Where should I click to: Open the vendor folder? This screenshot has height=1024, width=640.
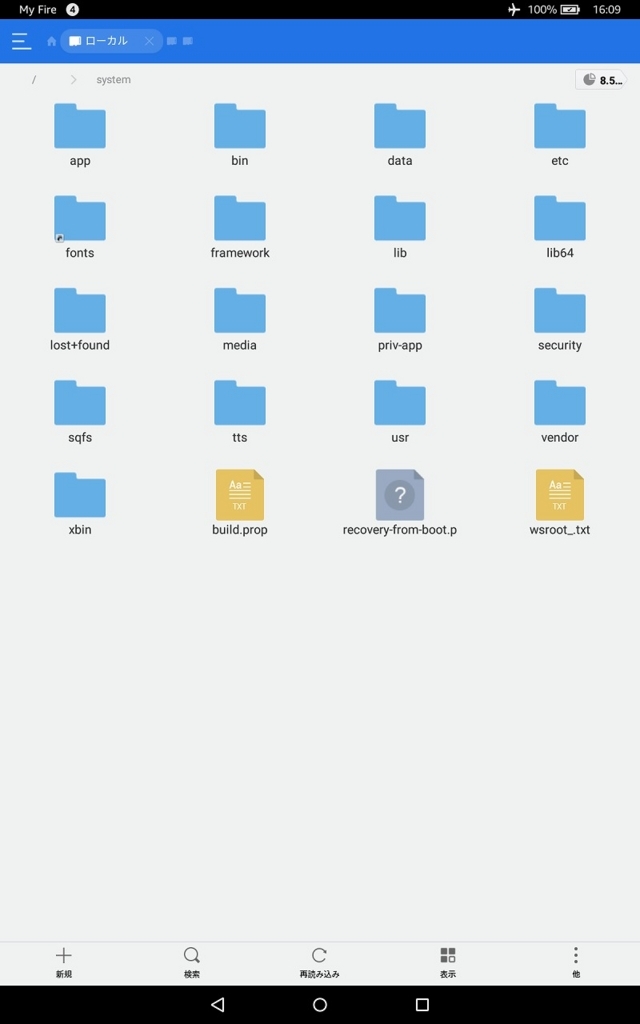pos(560,411)
